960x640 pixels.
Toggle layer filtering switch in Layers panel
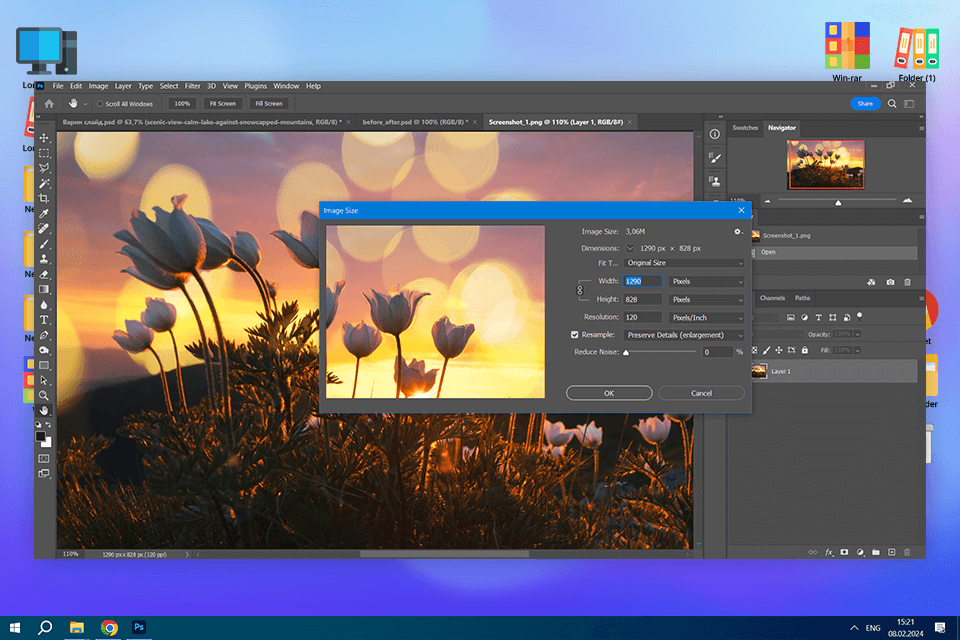click(860, 317)
